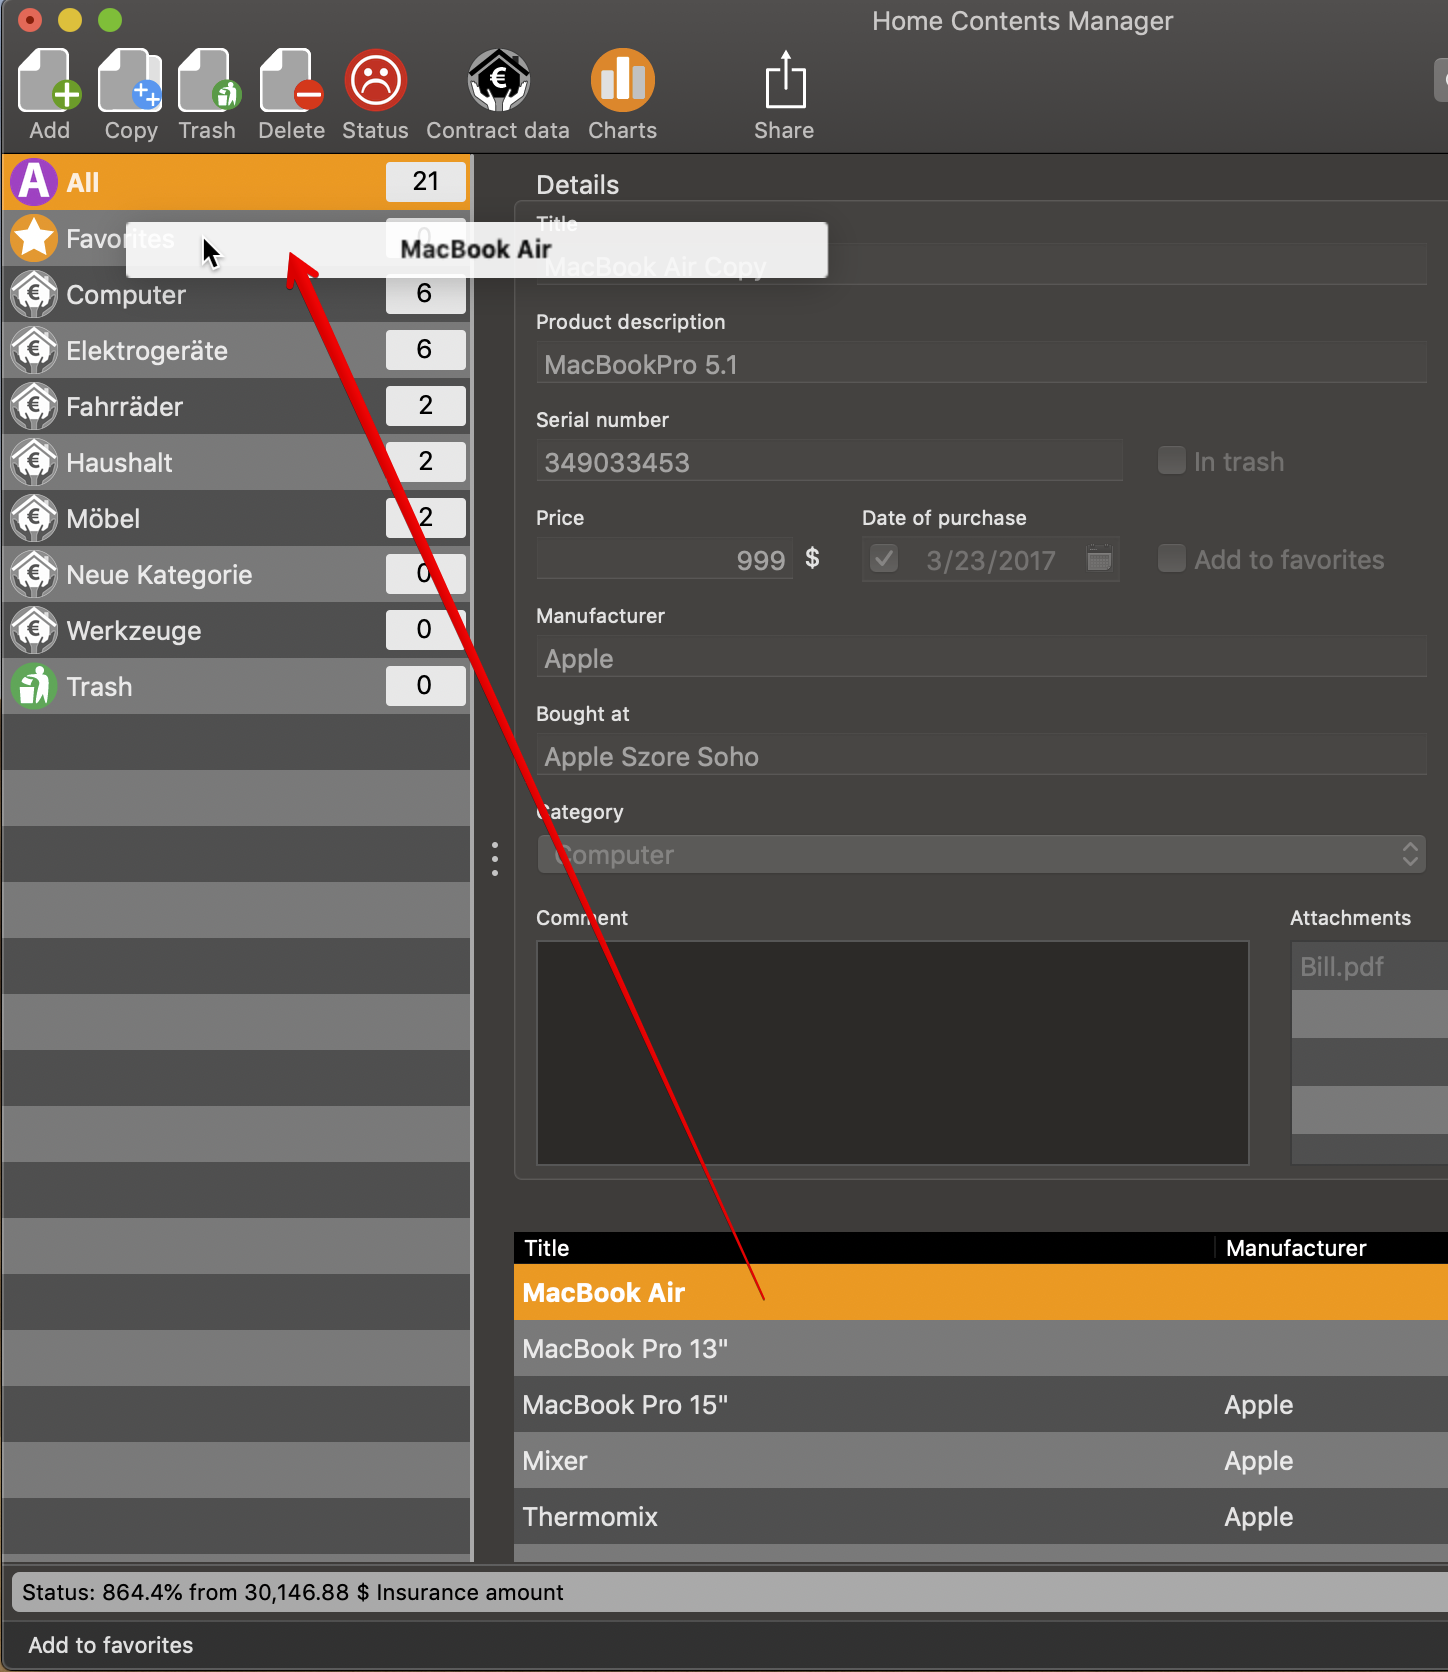Select the Mixer row
The height and width of the screenshot is (1672, 1448).
(981, 1460)
